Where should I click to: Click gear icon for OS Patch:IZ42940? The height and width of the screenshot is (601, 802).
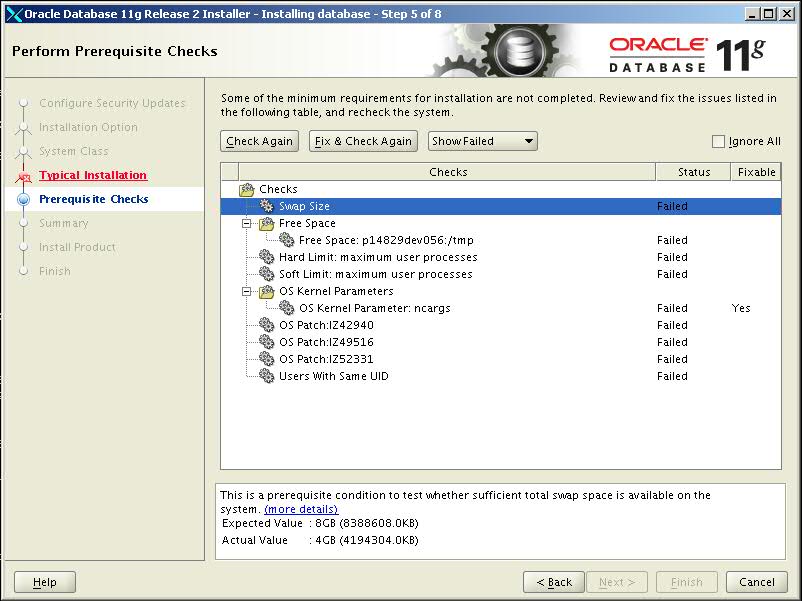[x=266, y=325]
